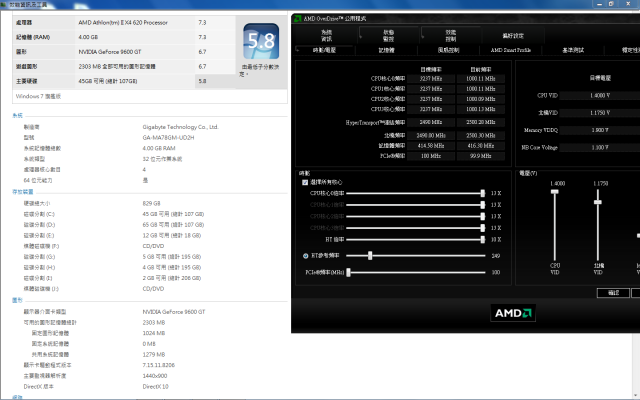Image resolution: width=640 pixels, height=400 pixels.
Task: Click the PCIe frequency slider at 100
Action: pyautogui.click(x=416, y=272)
